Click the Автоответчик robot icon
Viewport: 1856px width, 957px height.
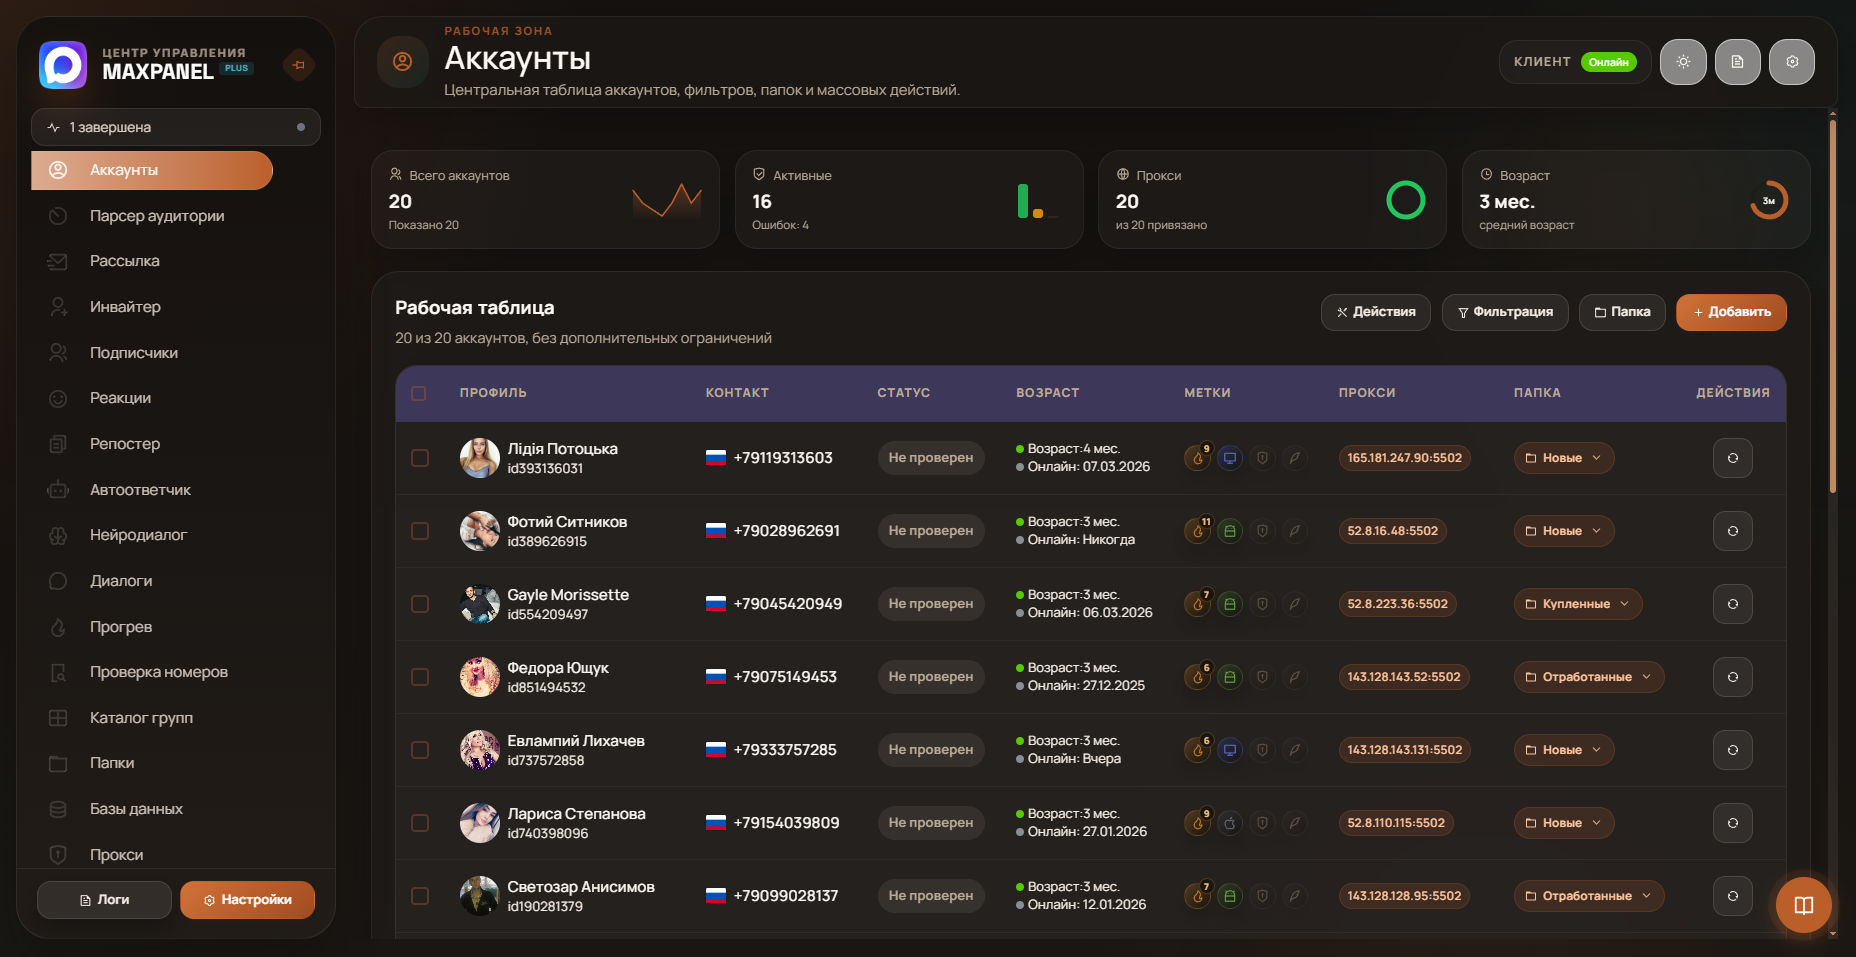(x=58, y=490)
